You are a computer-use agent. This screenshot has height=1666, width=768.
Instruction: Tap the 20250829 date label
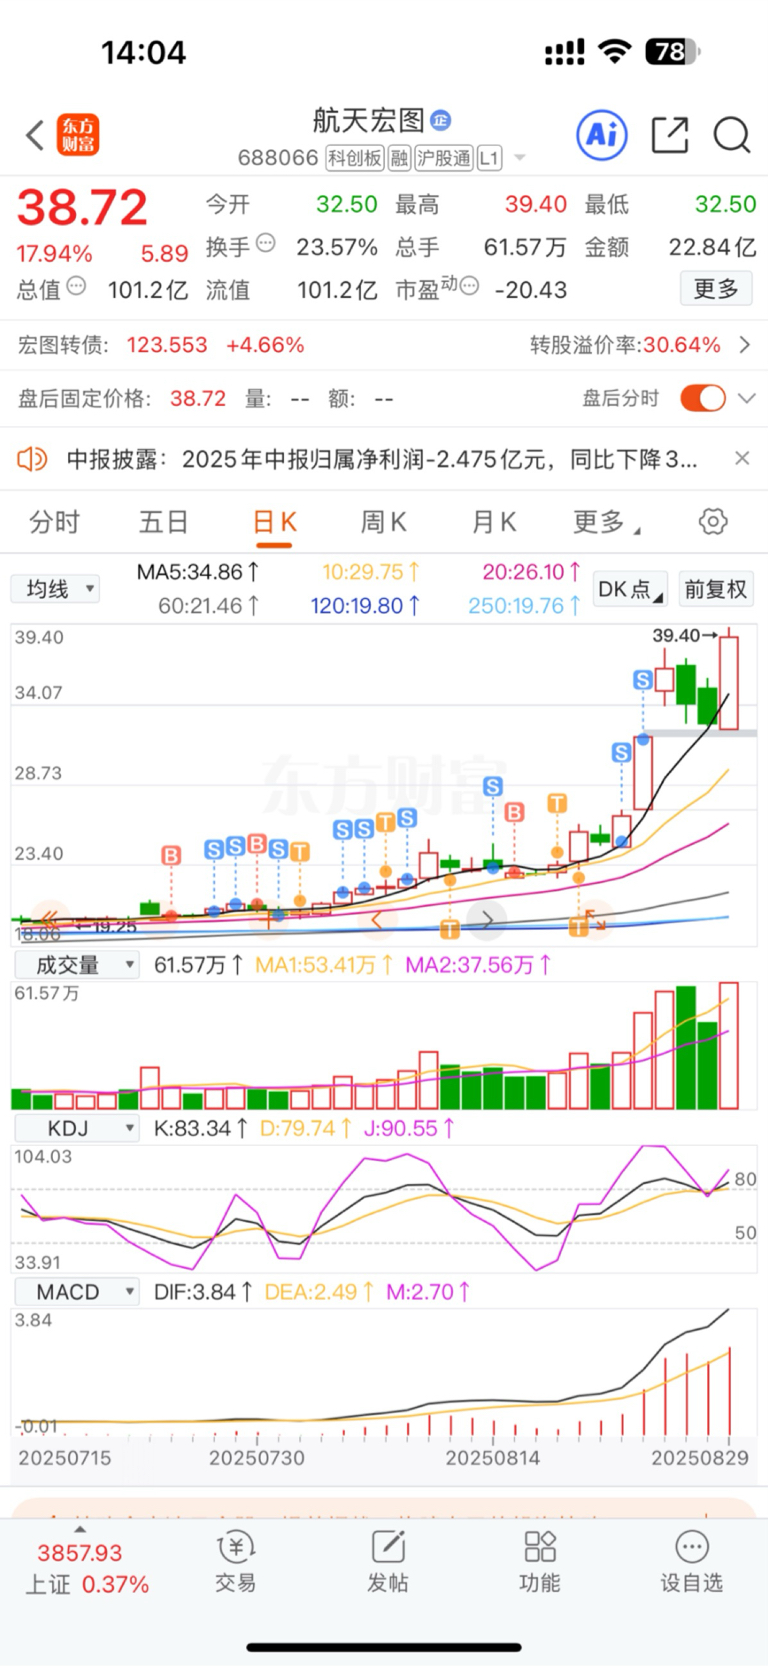[700, 1458]
